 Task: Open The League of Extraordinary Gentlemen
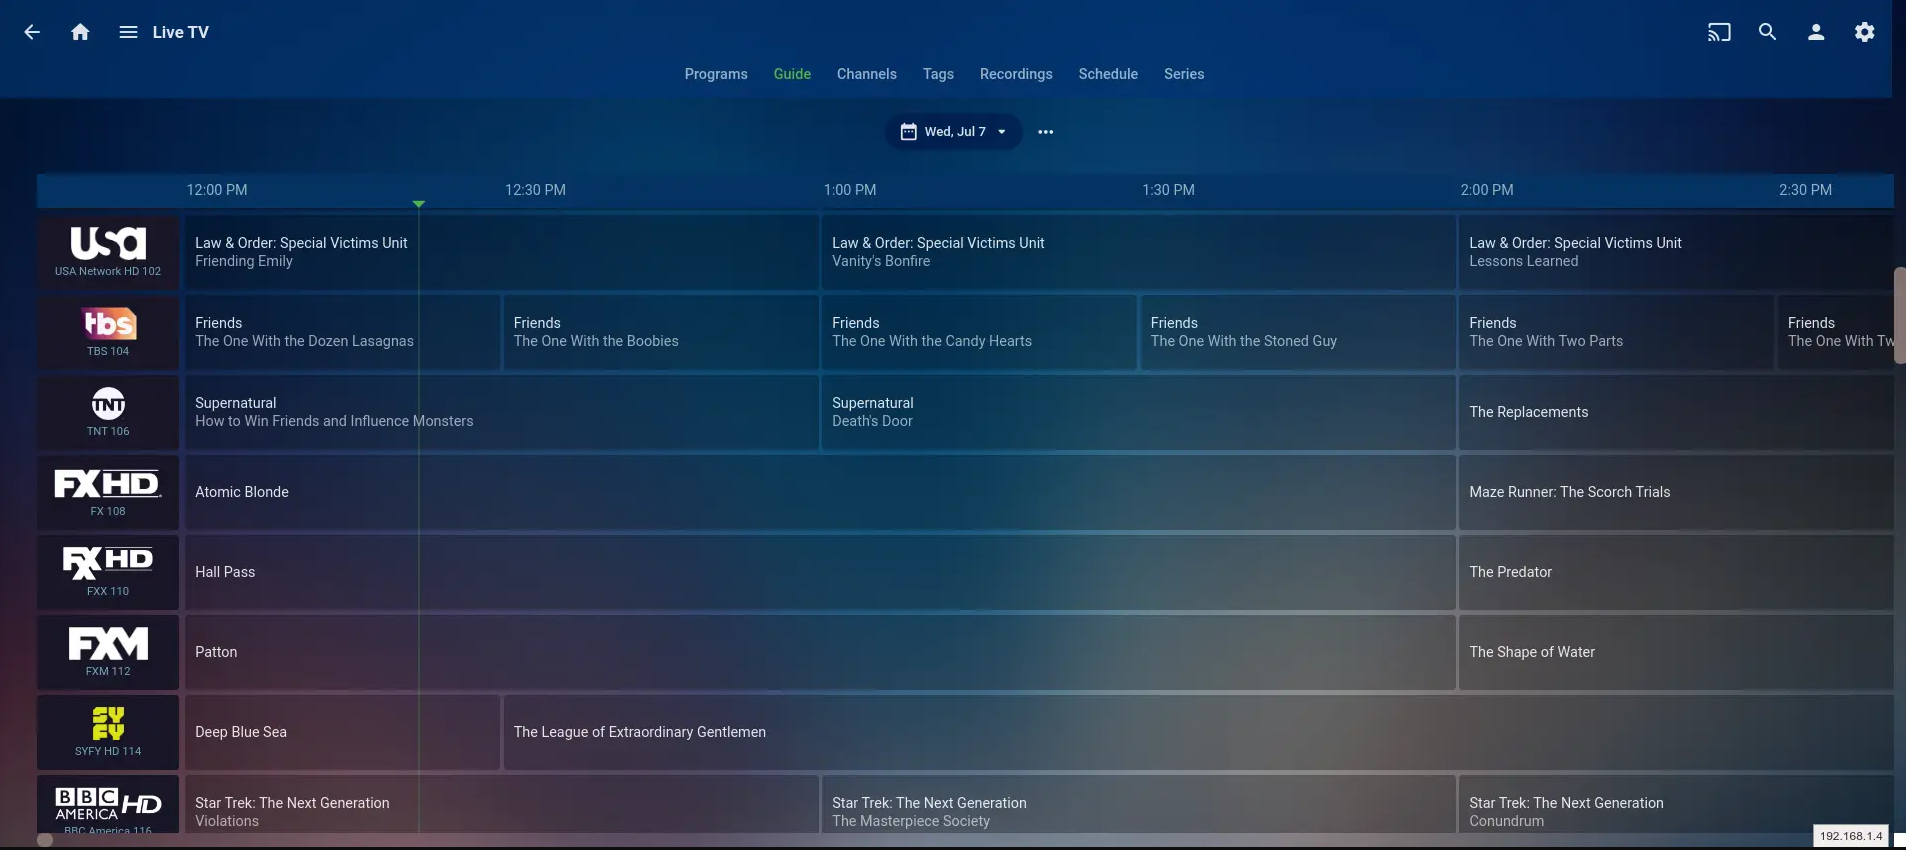(1198, 733)
